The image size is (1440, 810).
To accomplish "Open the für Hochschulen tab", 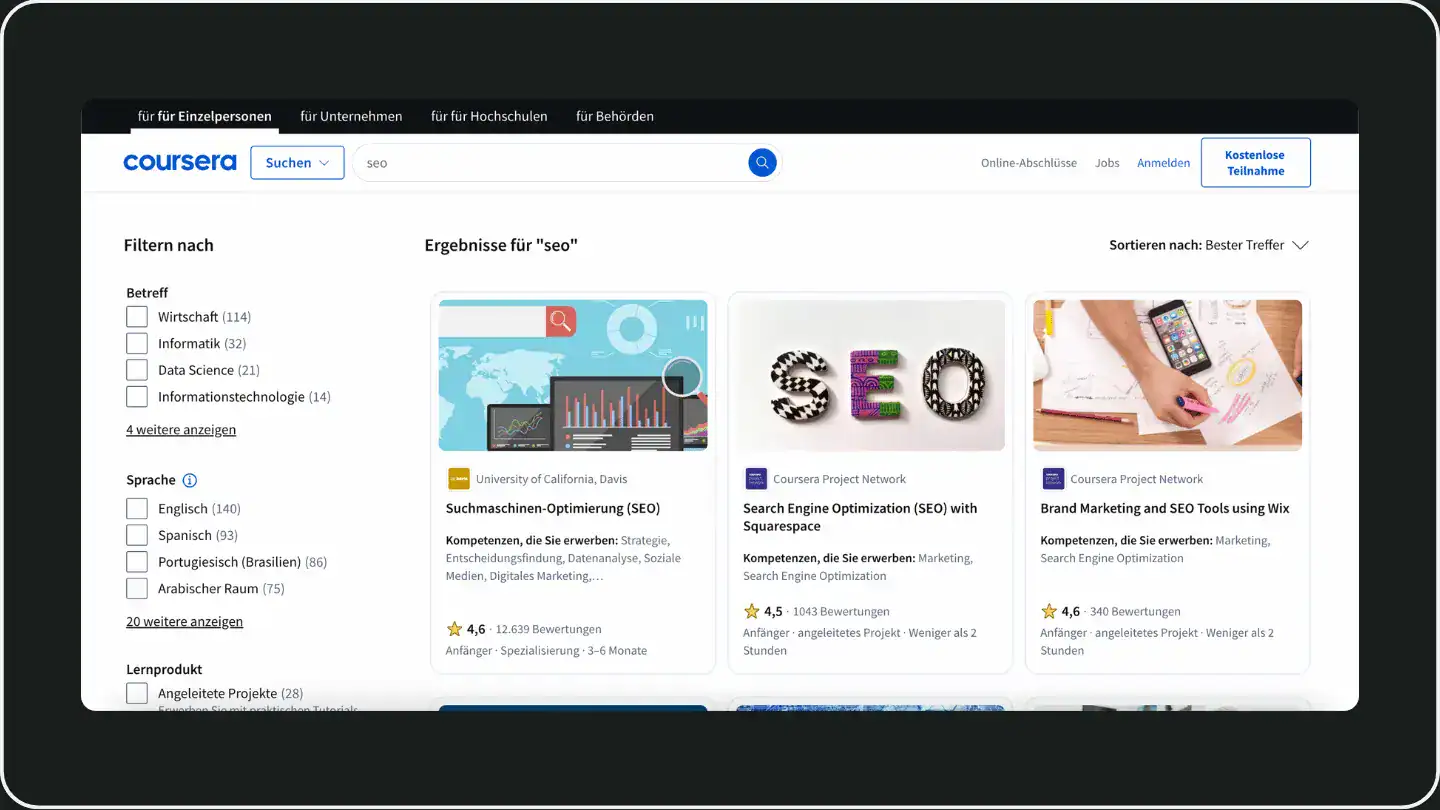I will 489,116.
